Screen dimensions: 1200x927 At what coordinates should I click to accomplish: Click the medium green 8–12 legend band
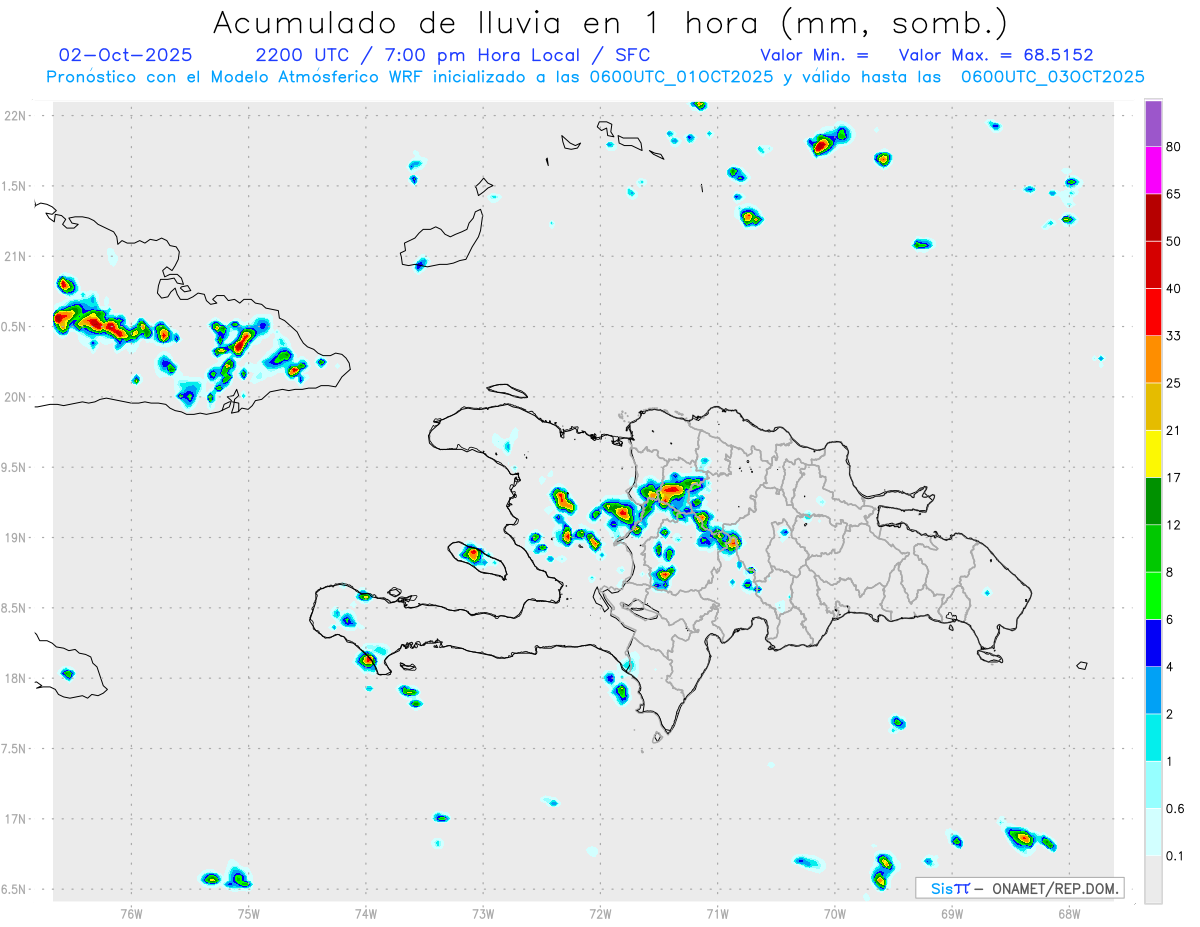point(1153,547)
